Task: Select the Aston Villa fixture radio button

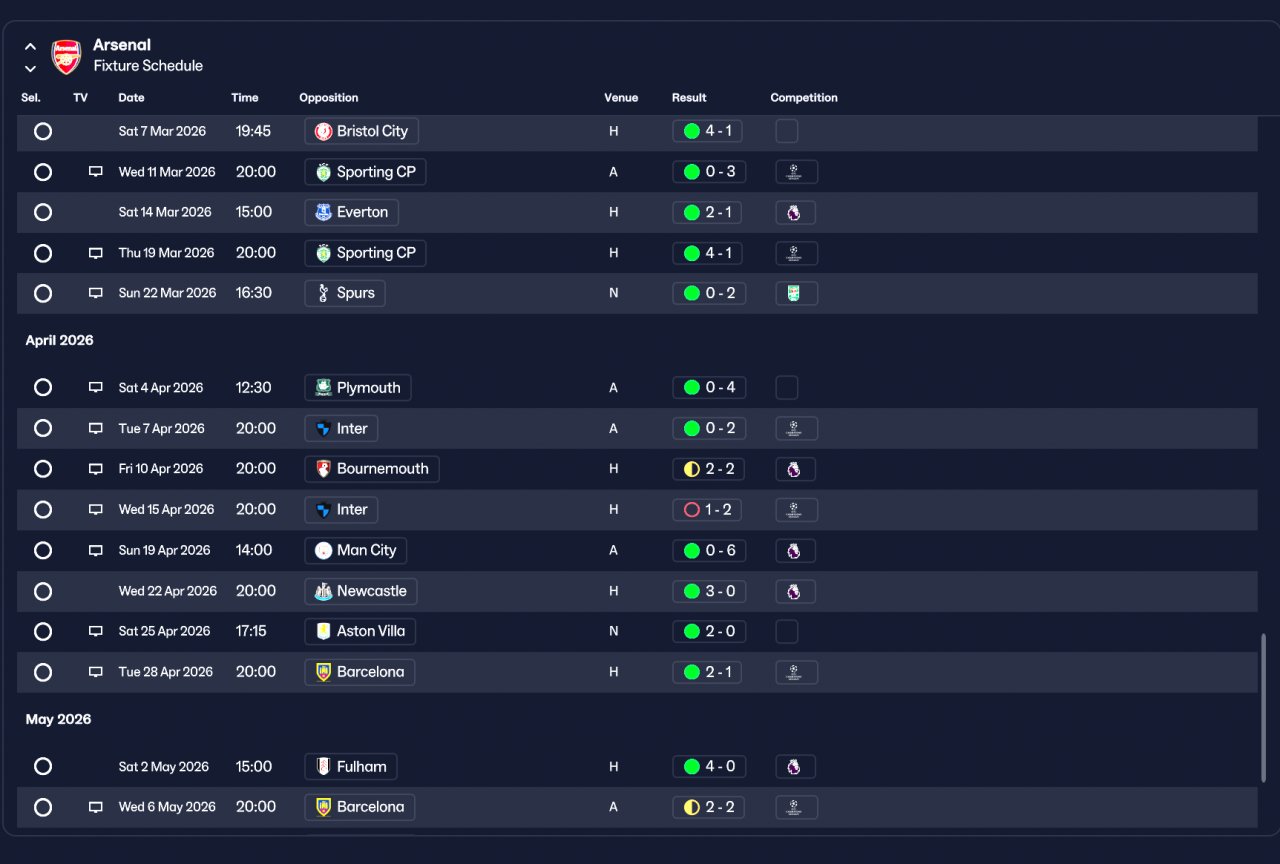Action: click(43, 631)
